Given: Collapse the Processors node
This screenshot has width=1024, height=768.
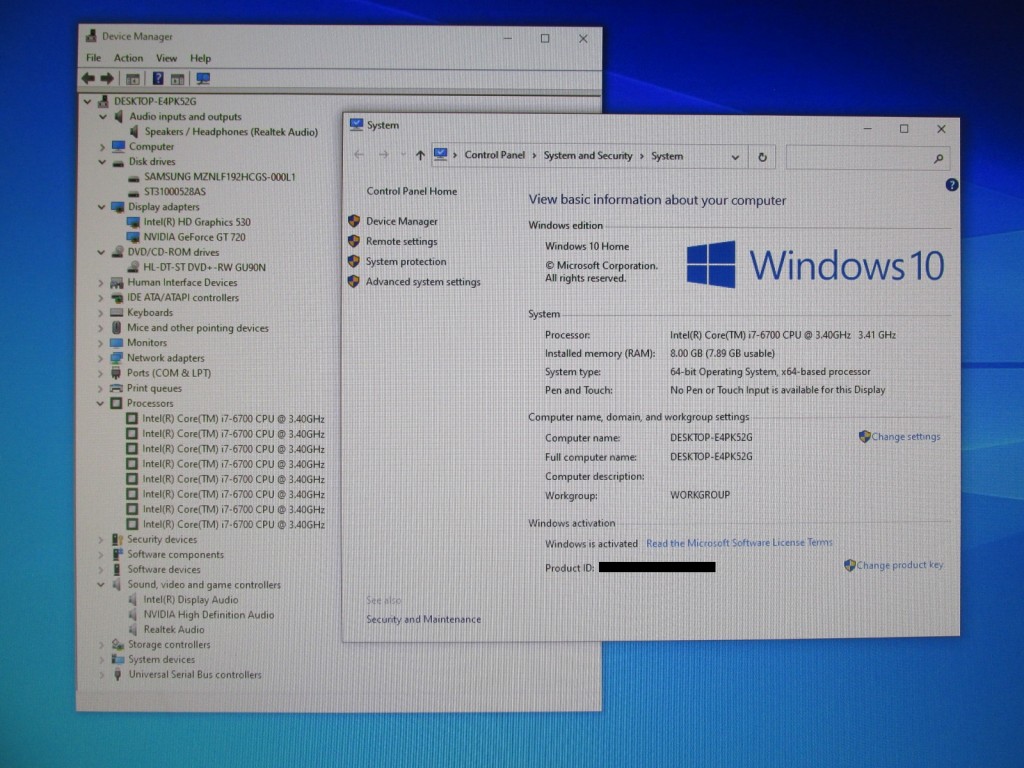Looking at the screenshot, I should (101, 404).
